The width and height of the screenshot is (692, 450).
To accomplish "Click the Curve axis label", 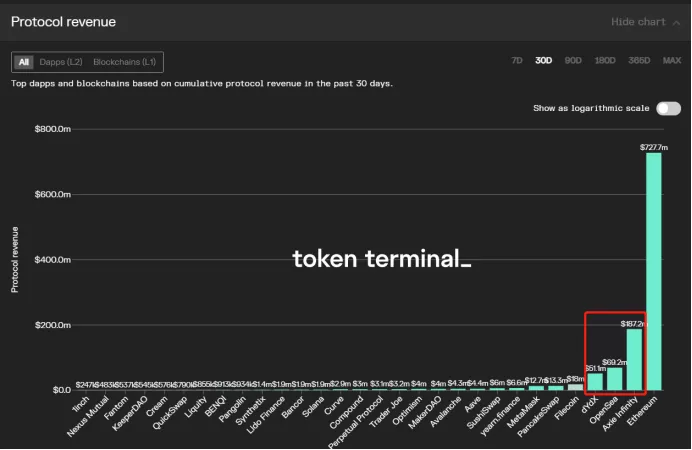I will pyautogui.click(x=334, y=405).
